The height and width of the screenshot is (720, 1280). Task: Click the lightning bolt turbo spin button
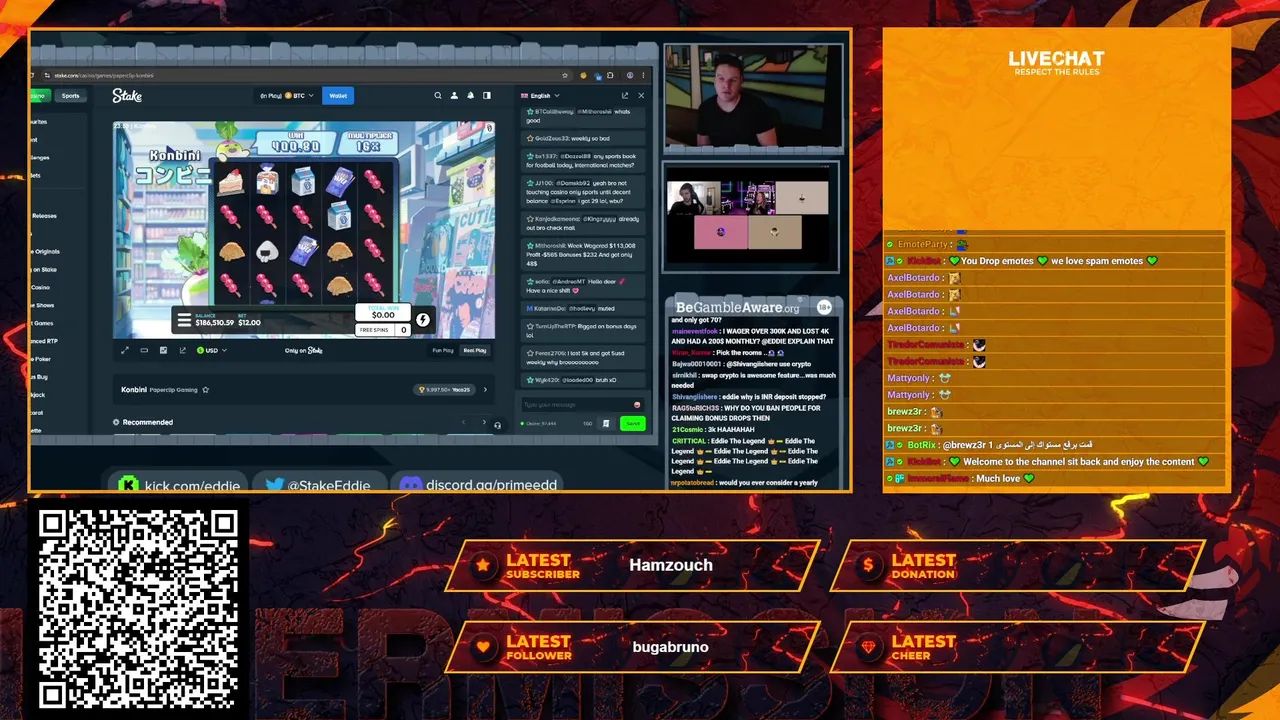click(x=423, y=320)
